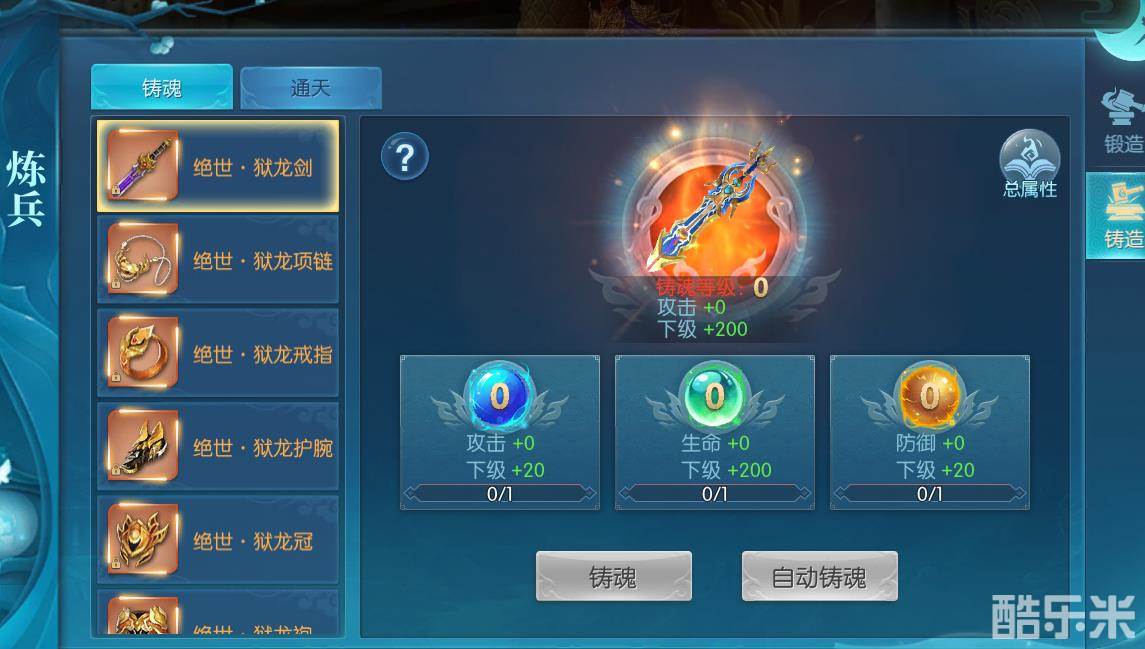Select the green 生命 life orb

[714, 396]
